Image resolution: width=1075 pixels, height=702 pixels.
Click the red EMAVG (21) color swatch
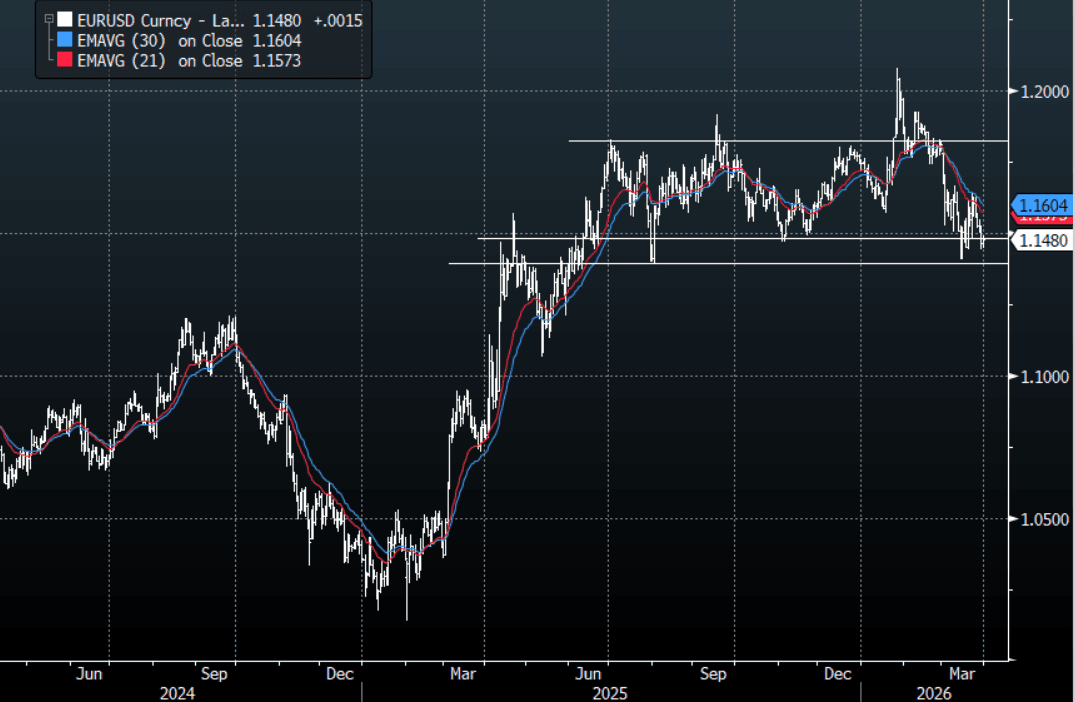tap(65, 61)
